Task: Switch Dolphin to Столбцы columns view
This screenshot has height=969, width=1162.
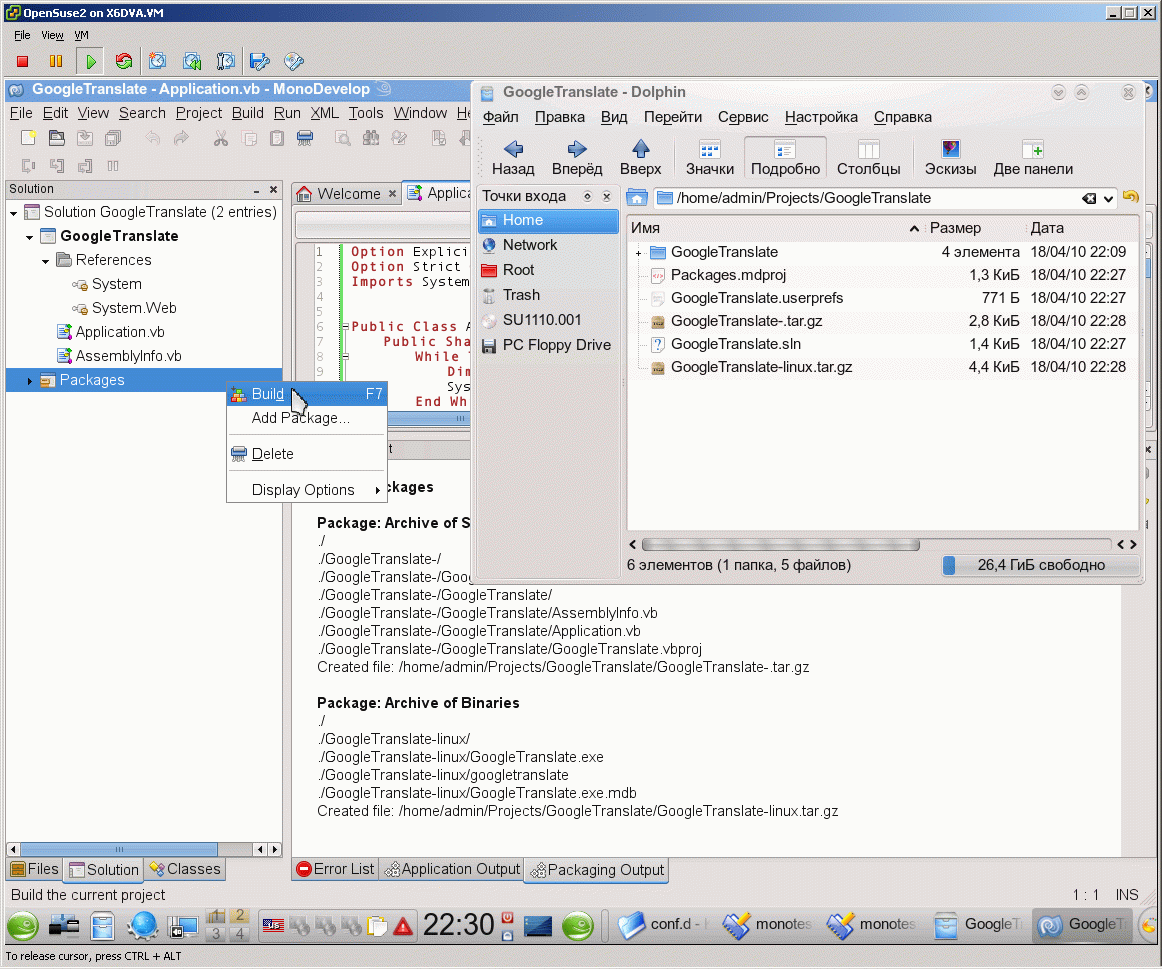Action: click(869, 159)
